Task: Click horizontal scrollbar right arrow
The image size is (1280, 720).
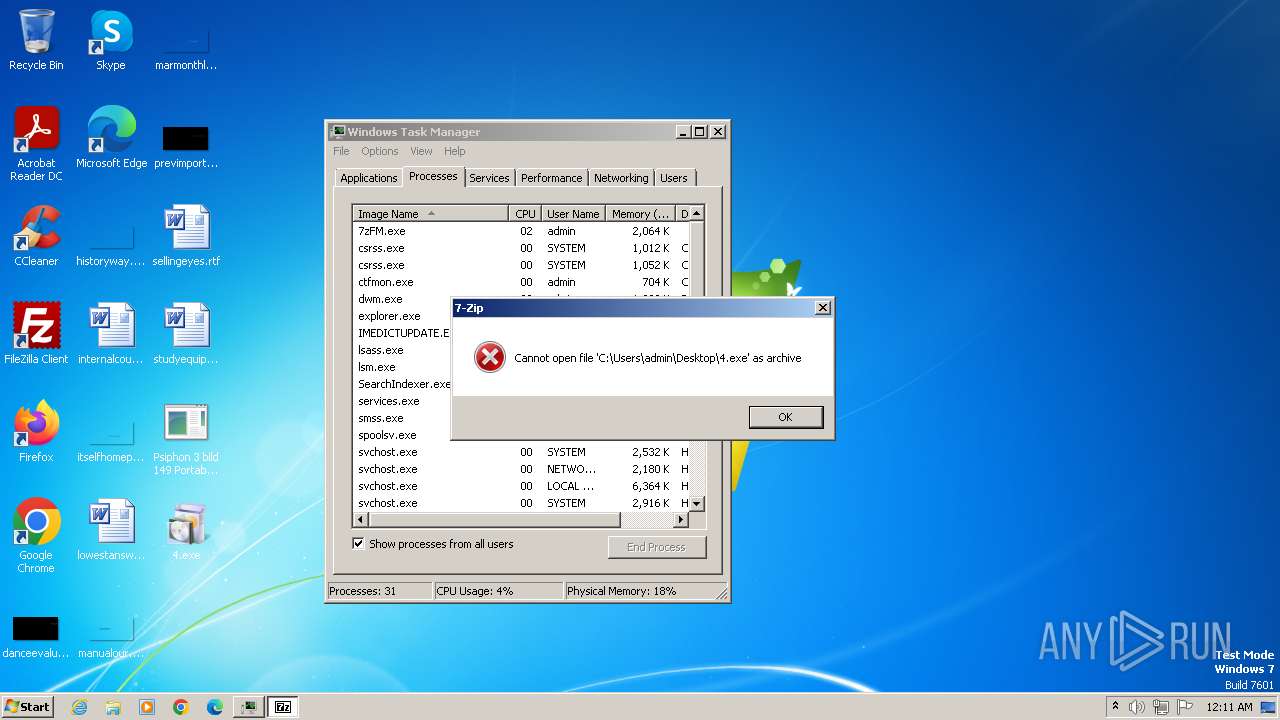Action: click(x=681, y=520)
